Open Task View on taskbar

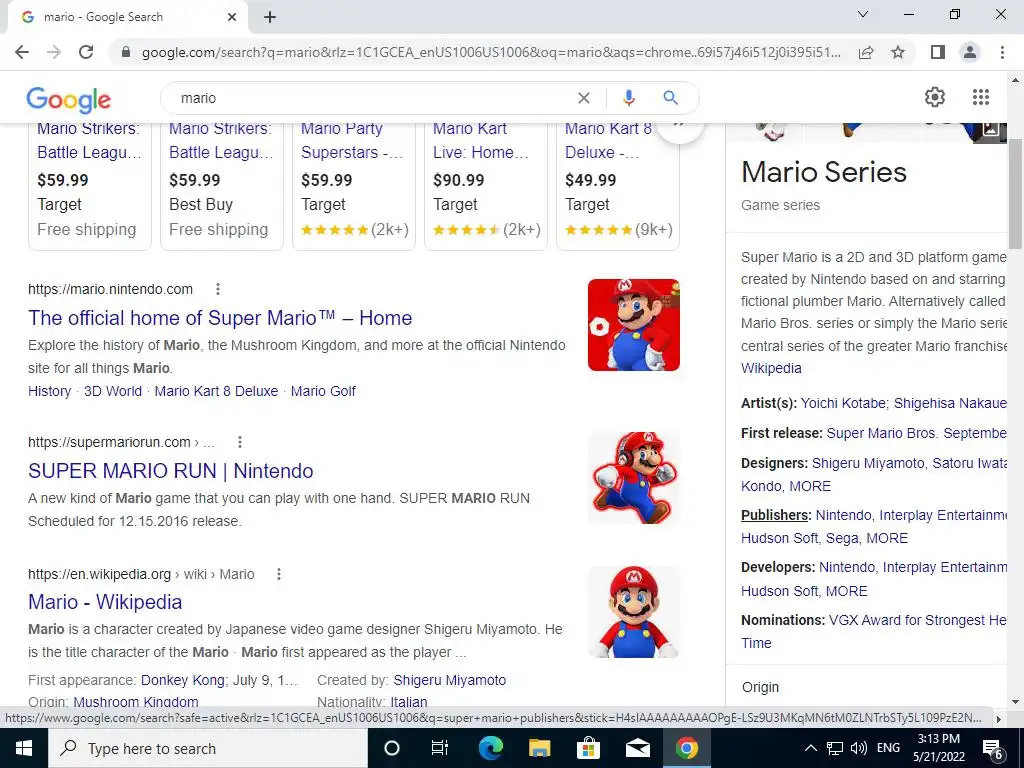pos(440,748)
